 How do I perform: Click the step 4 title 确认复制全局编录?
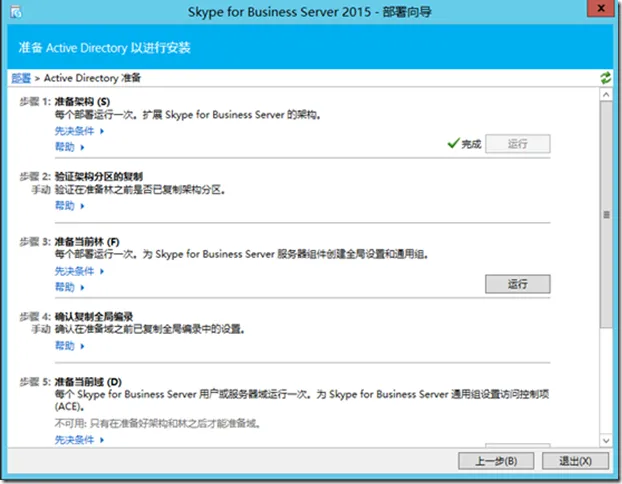point(94,317)
